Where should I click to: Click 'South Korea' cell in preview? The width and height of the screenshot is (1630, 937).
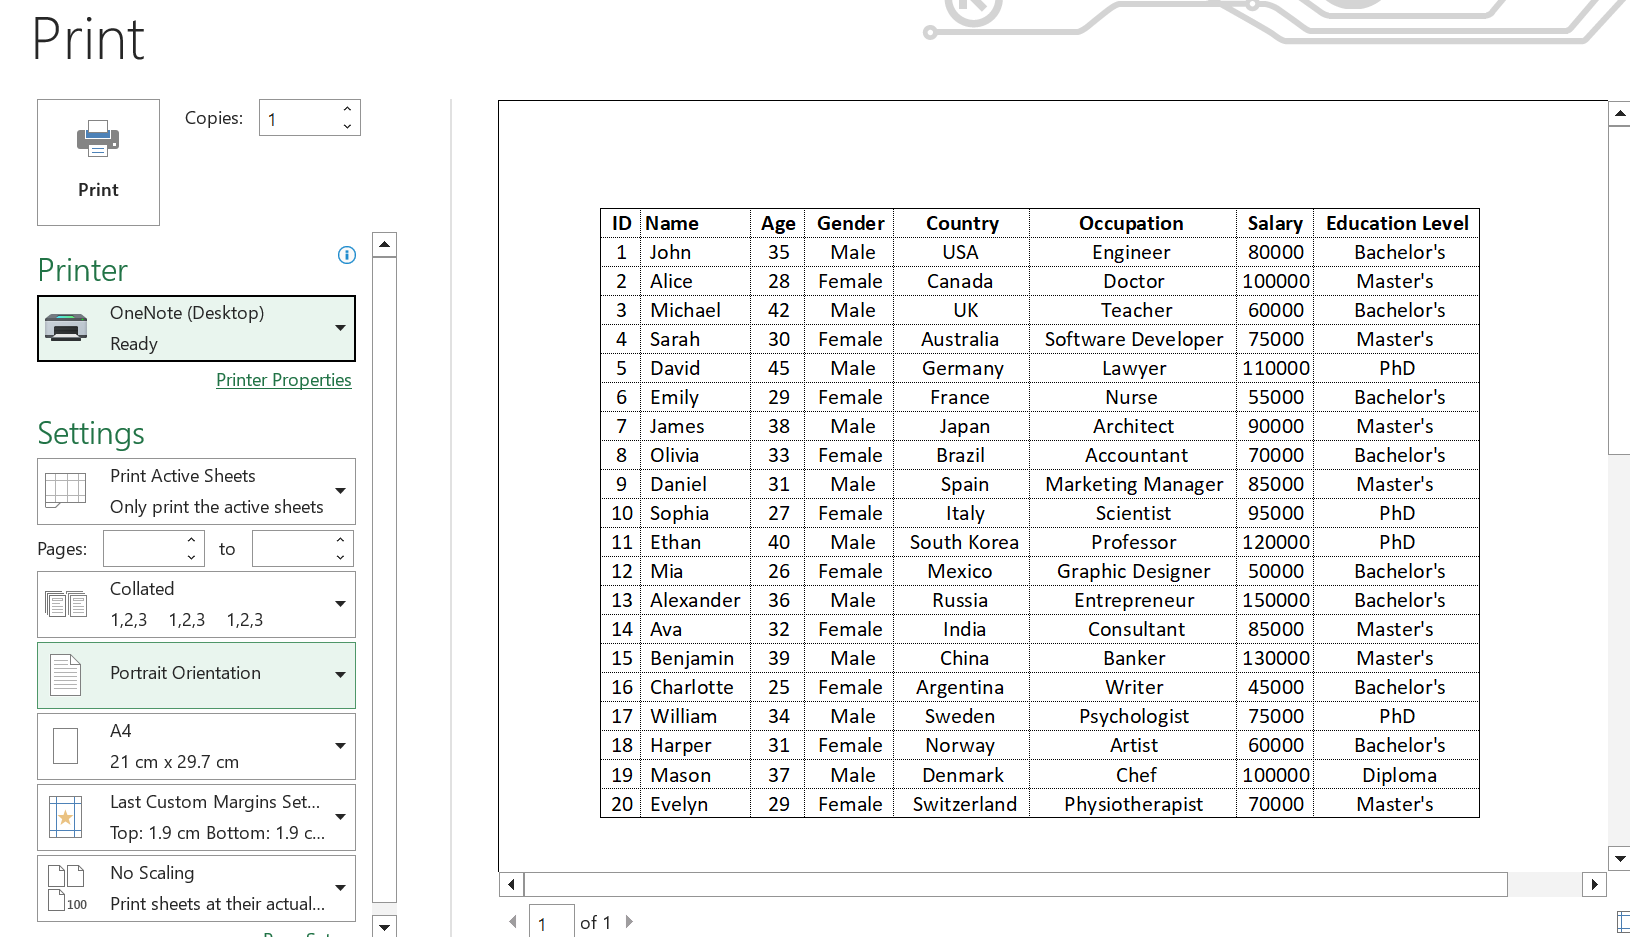tap(964, 542)
